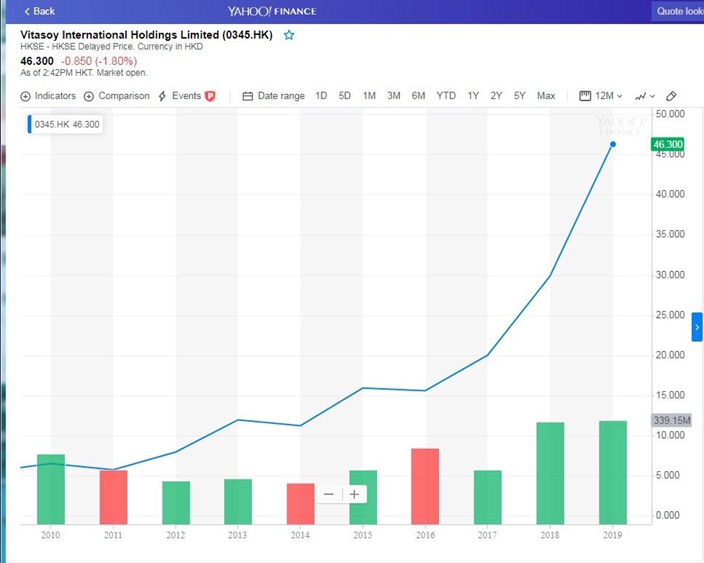This screenshot has width=704, height=563.
Task: Zoom out the chart with minus button
Action: (329, 494)
